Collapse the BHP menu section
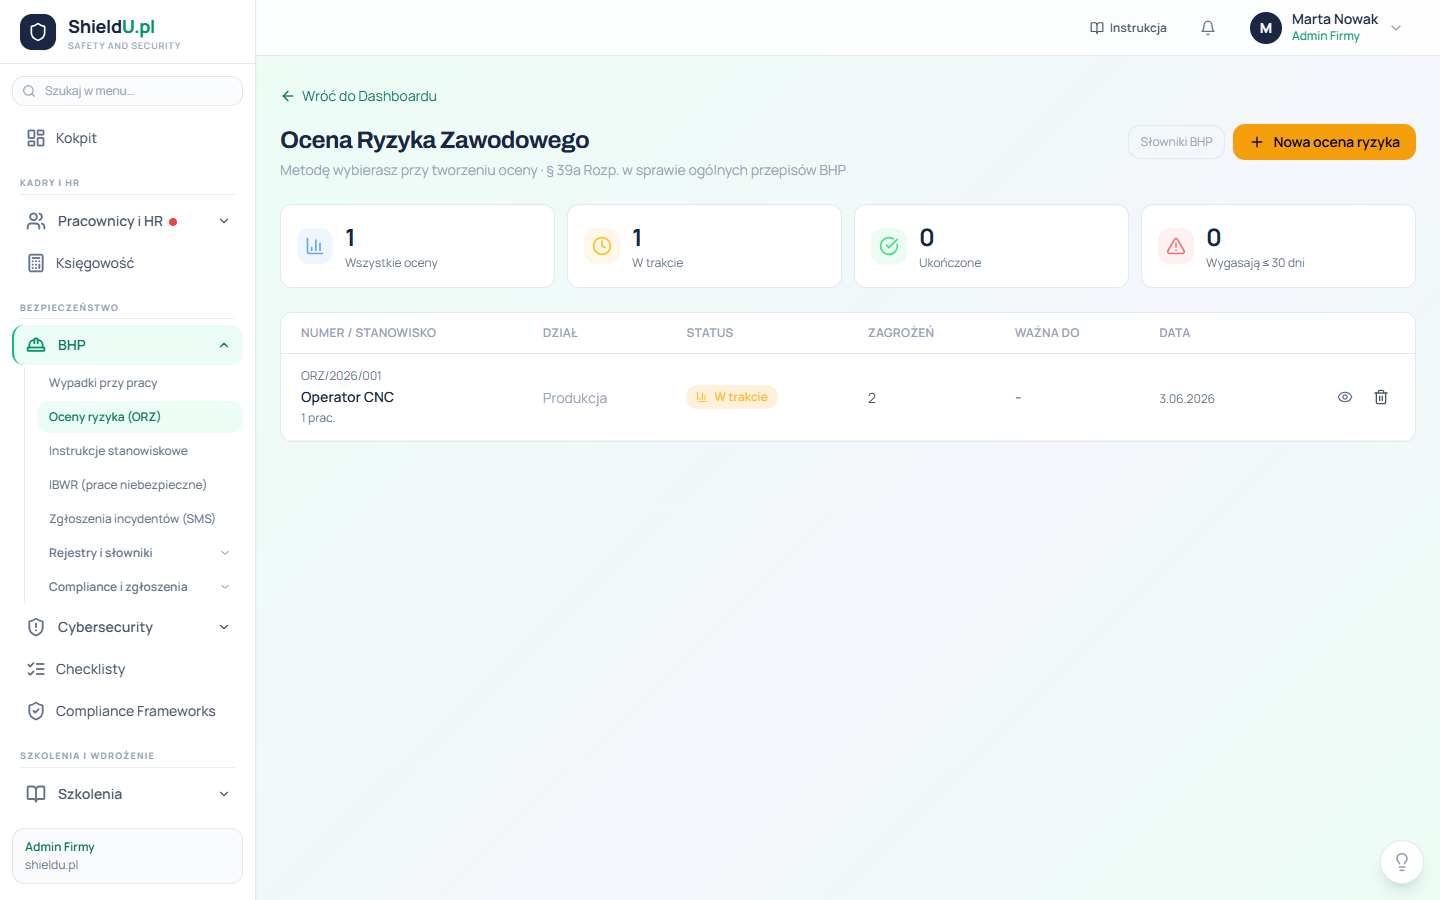Viewport: 1440px width, 900px height. coord(127,345)
